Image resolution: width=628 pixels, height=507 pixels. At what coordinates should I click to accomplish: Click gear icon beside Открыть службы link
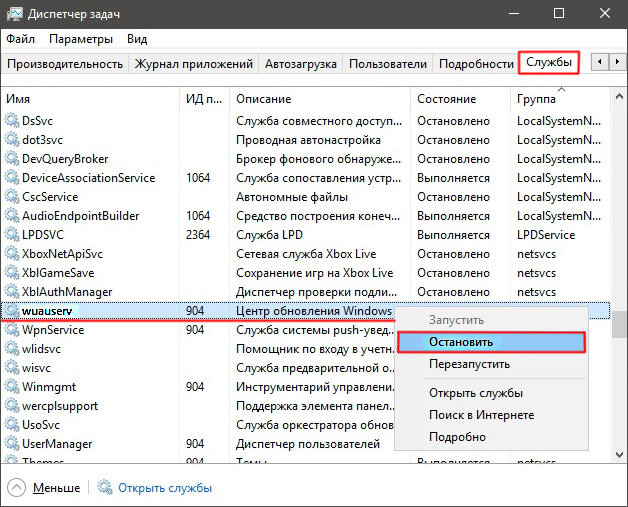coord(105,487)
